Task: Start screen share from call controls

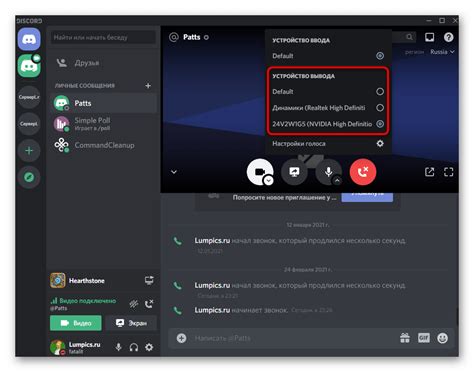Action: (294, 172)
